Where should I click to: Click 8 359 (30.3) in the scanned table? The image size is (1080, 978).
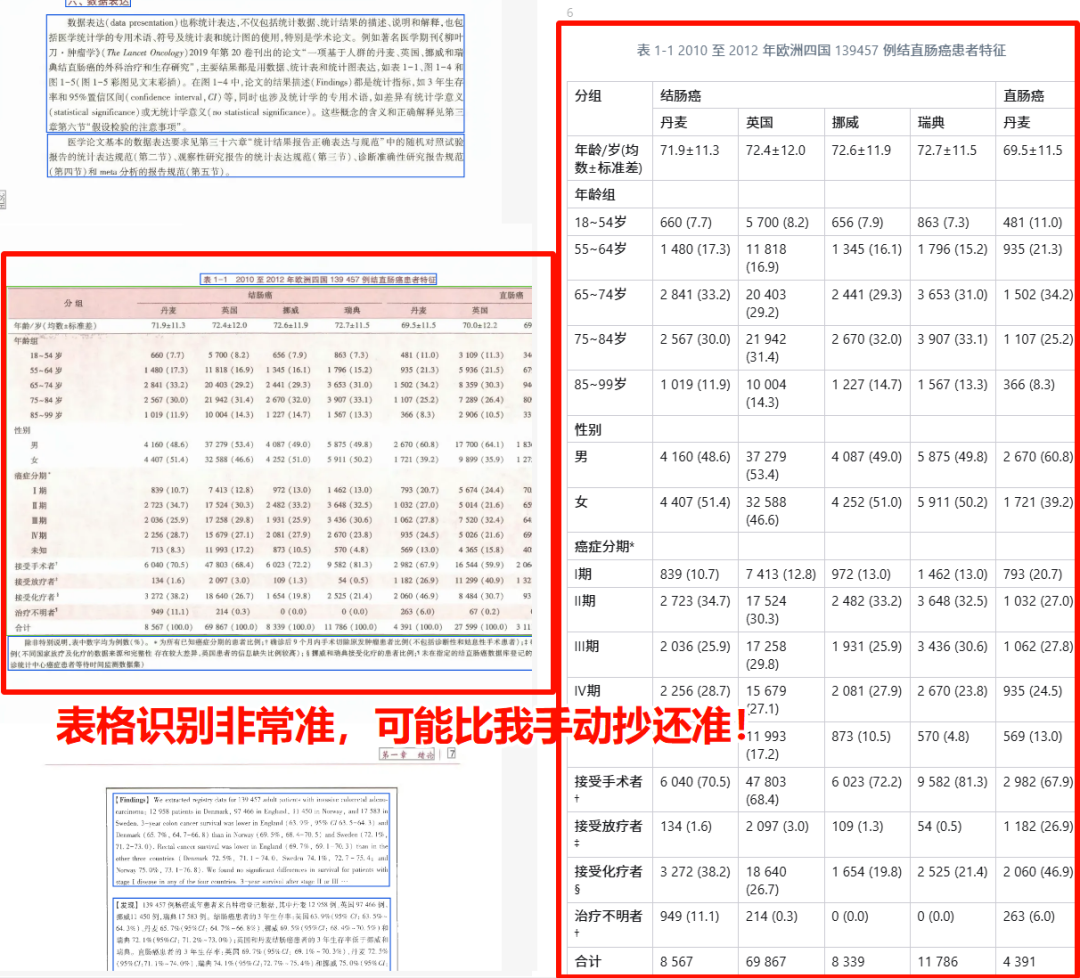click(480, 385)
